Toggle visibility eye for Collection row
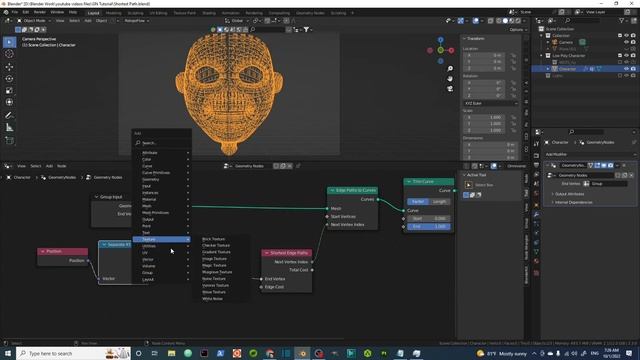The width and height of the screenshot is (640, 360). tap(627, 36)
